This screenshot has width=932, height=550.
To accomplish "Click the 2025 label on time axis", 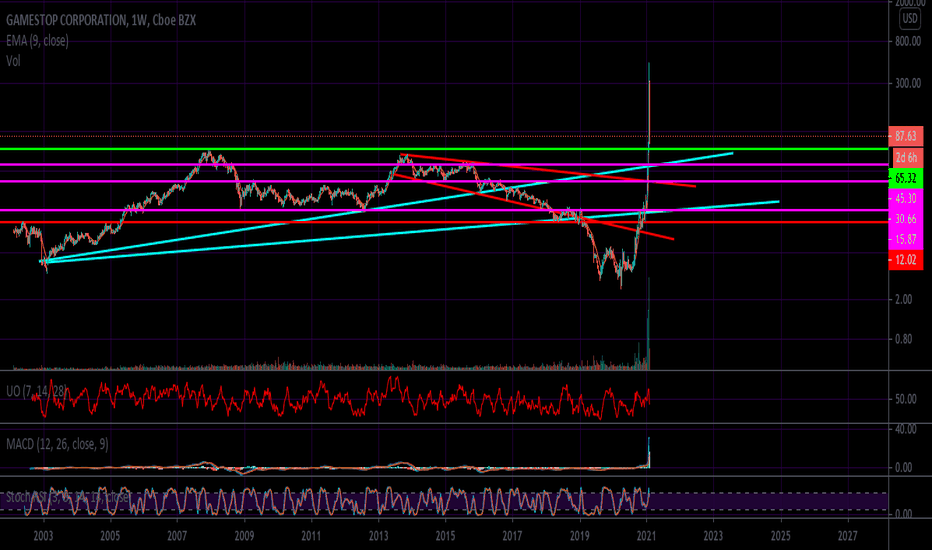I will point(780,536).
